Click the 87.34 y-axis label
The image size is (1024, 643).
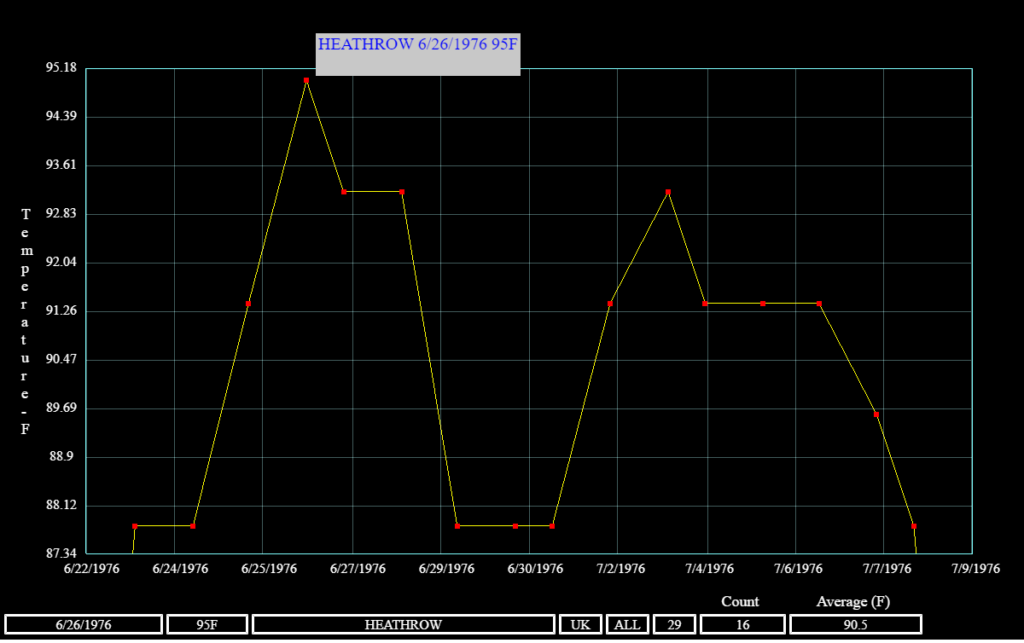(61, 554)
